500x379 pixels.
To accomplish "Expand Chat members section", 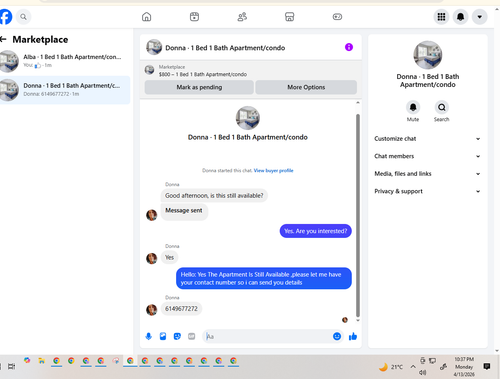I will click(x=427, y=156).
